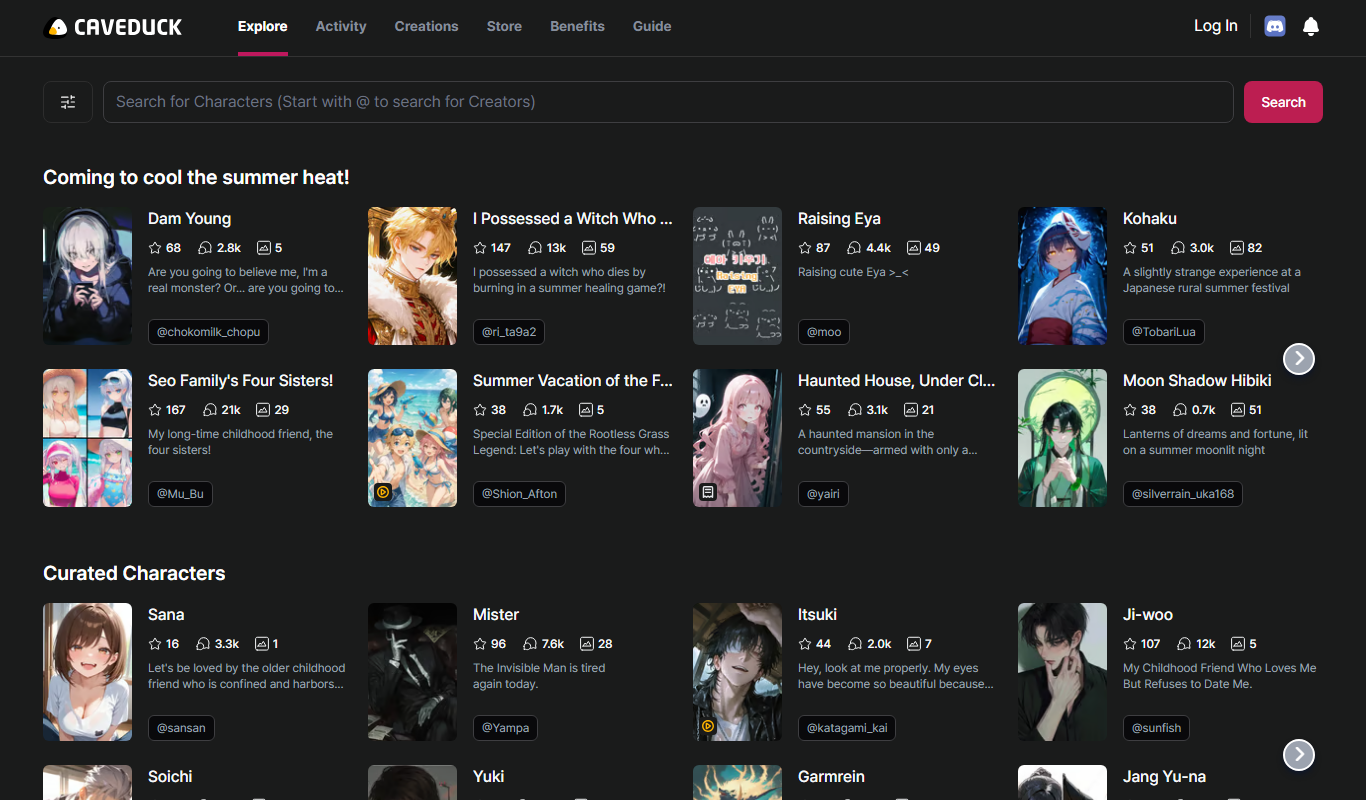This screenshot has width=1366, height=800.
Task: Open creator @yairi profile
Action: 823,494
